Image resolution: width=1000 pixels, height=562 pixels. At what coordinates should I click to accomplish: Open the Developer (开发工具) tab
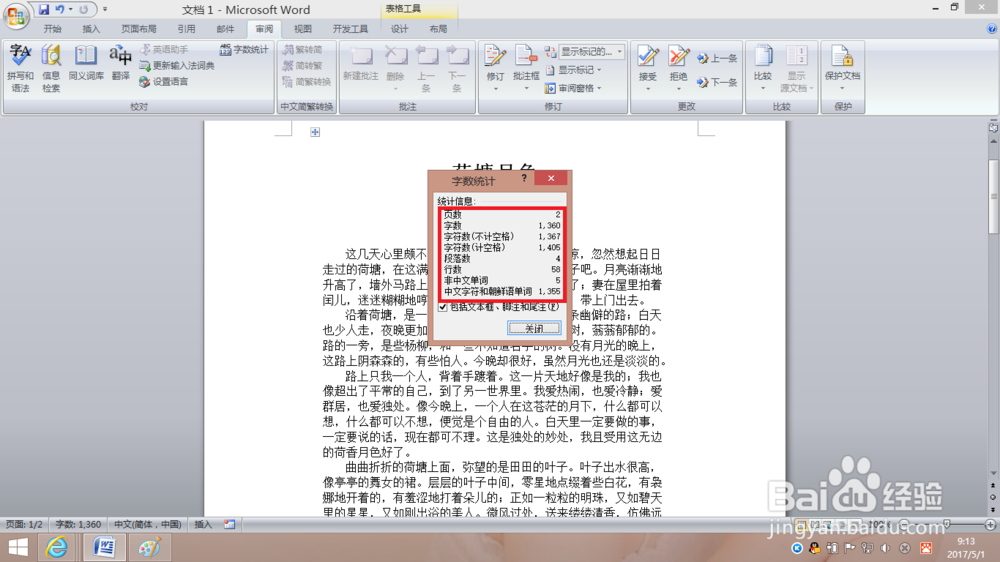[350, 29]
